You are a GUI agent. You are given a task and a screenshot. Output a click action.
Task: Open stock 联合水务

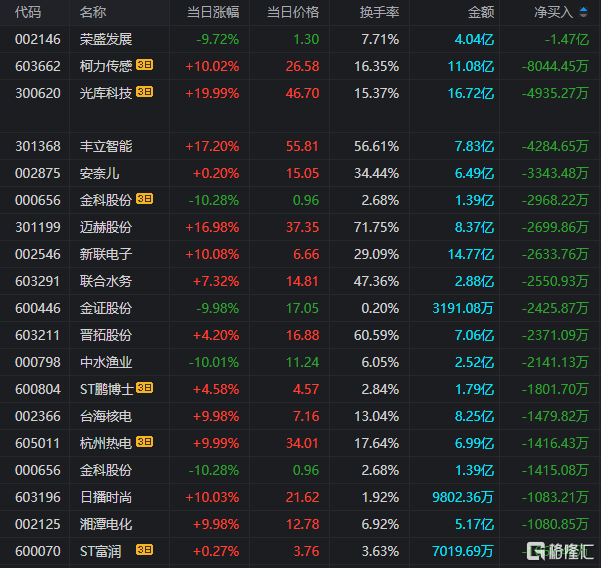106,281
